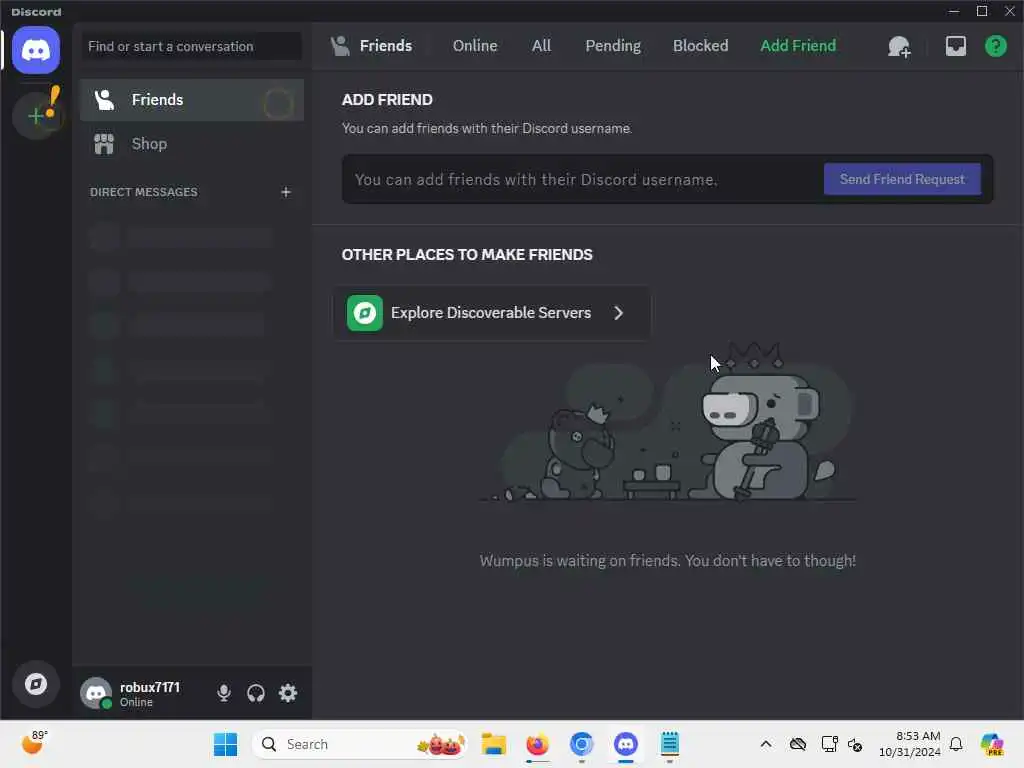
Task: Open Chrome from taskbar
Action: click(x=581, y=744)
